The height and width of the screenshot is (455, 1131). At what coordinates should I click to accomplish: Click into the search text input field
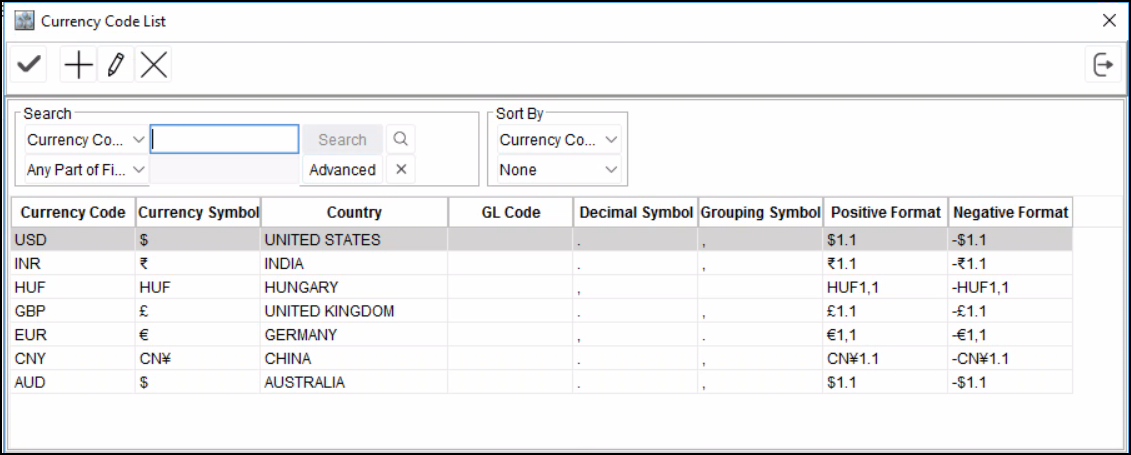pos(225,140)
